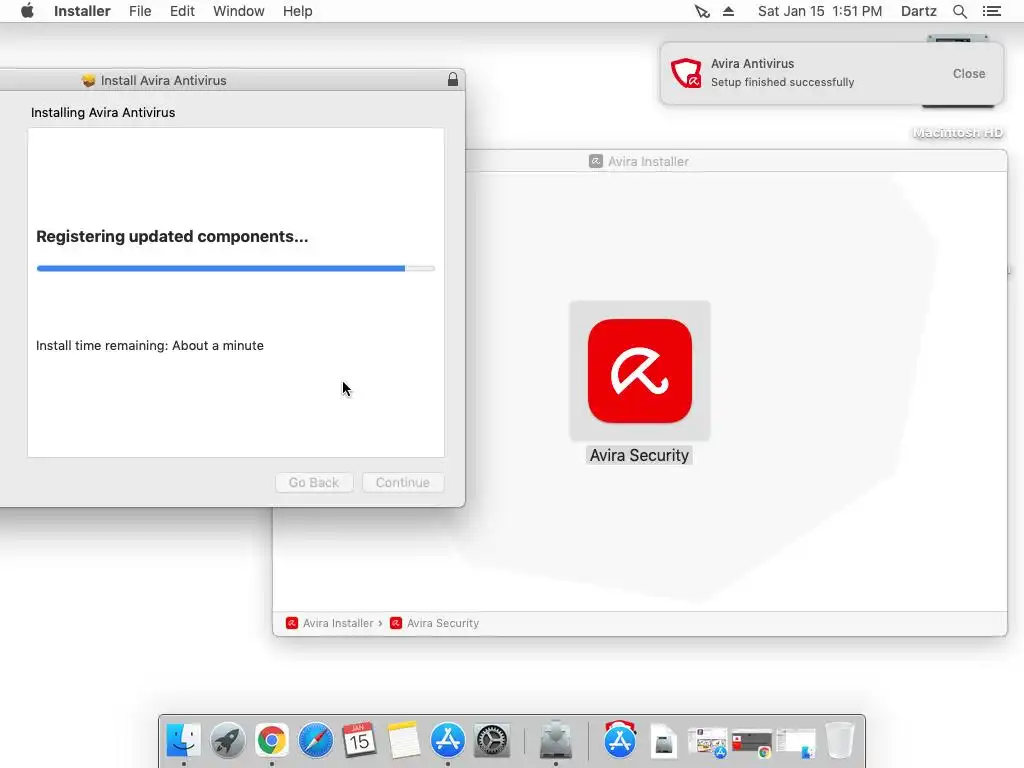Open the Trash from the Dock
This screenshot has height=768, width=1024.
tap(840, 741)
